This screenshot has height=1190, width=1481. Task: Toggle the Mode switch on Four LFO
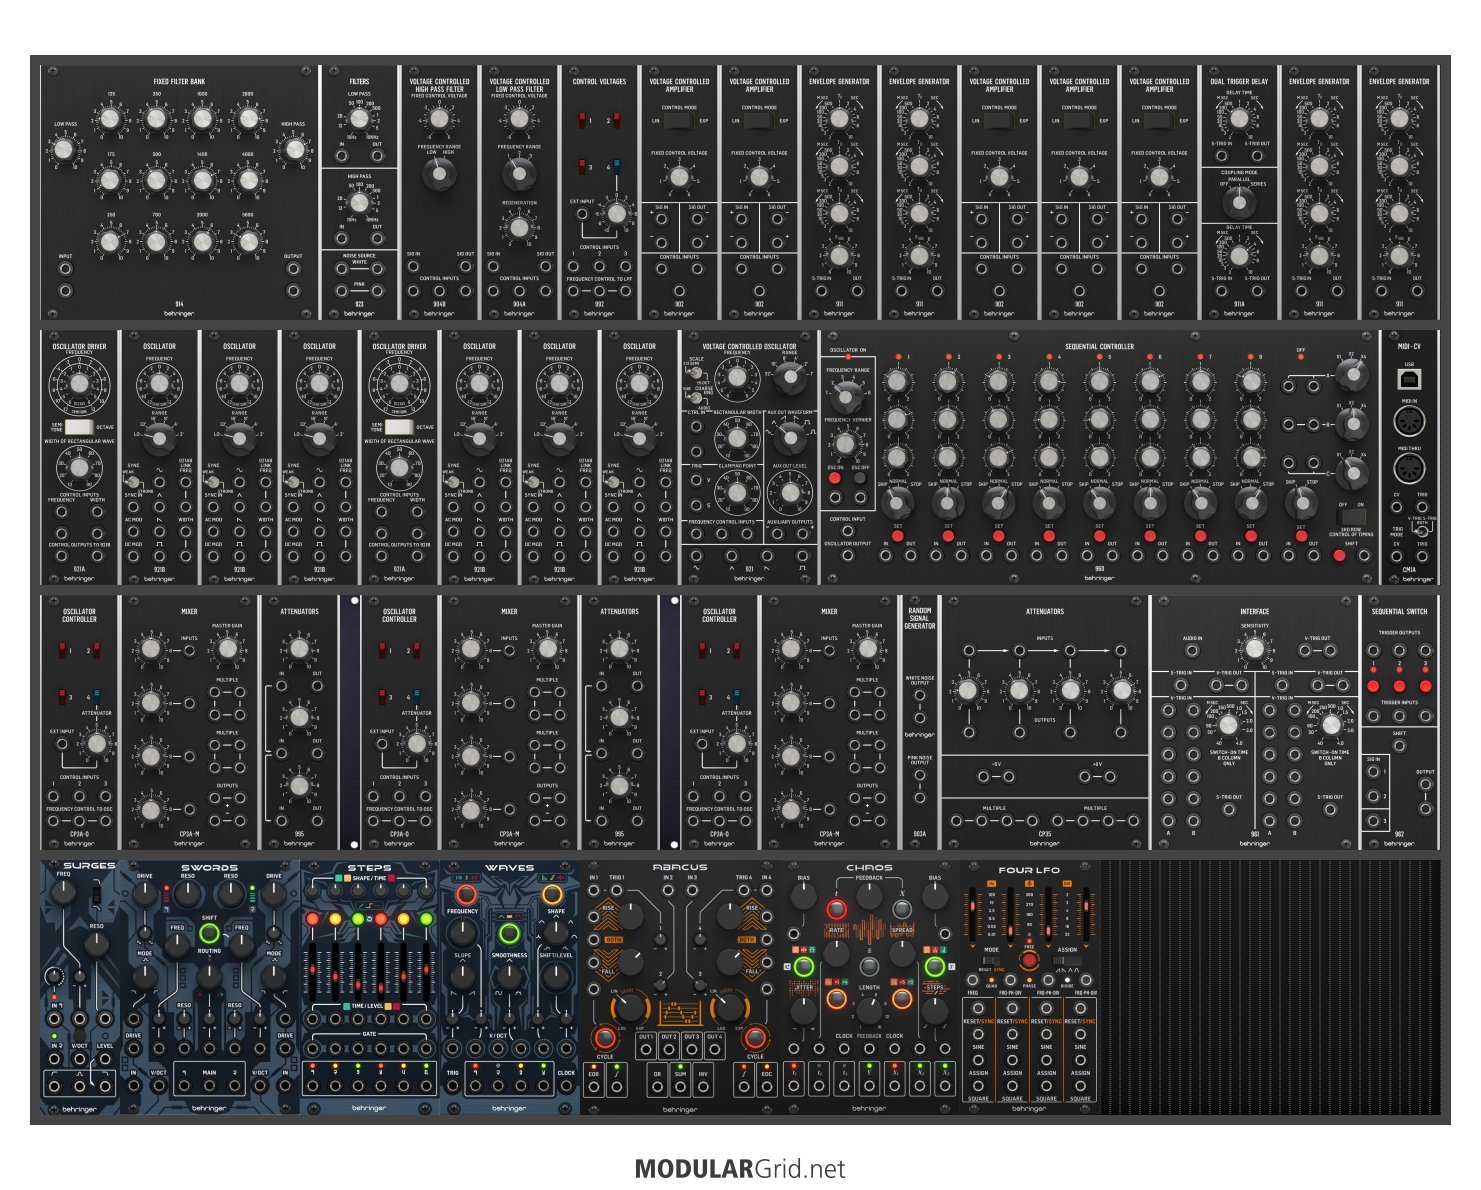(990, 960)
